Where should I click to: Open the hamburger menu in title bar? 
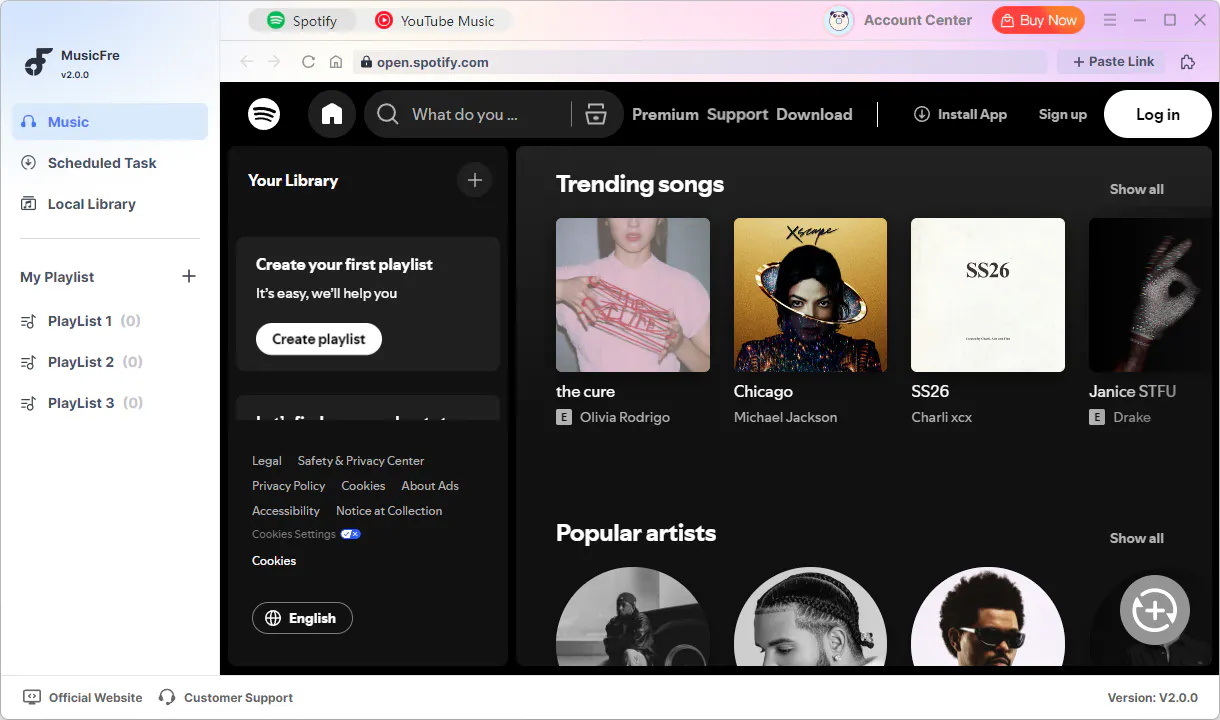pos(1110,20)
